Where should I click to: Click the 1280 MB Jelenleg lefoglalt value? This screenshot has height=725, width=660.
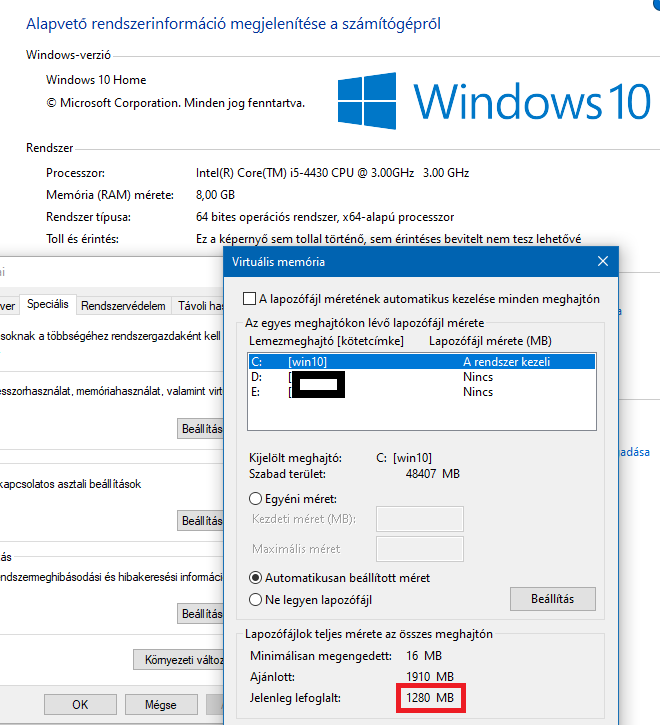pyautogui.click(x=430, y=698)
